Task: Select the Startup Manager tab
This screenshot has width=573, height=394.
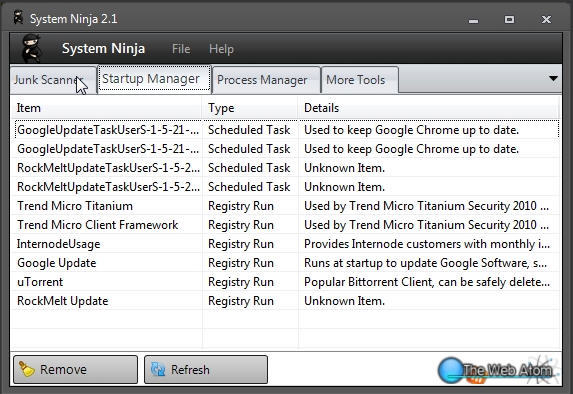Action: click(155, 78)
